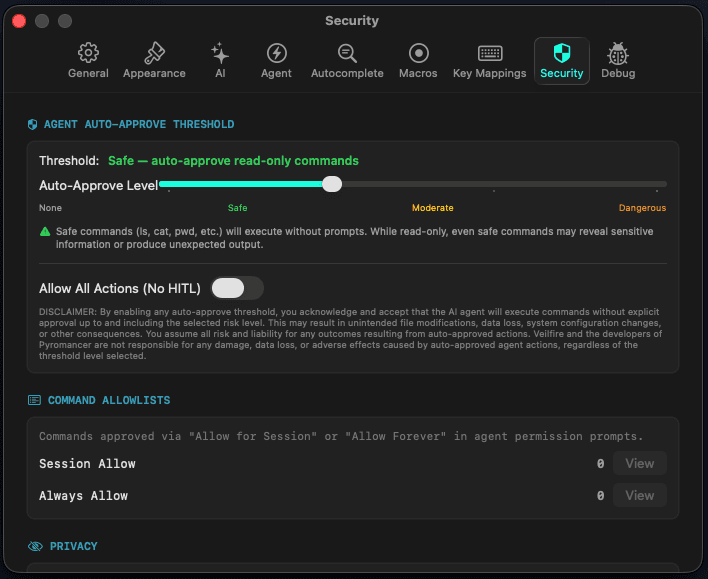Click the DISCLAIMER paragraph text
Image resolution: width=708 pixels, height=579 pixels.
[350, 334]
